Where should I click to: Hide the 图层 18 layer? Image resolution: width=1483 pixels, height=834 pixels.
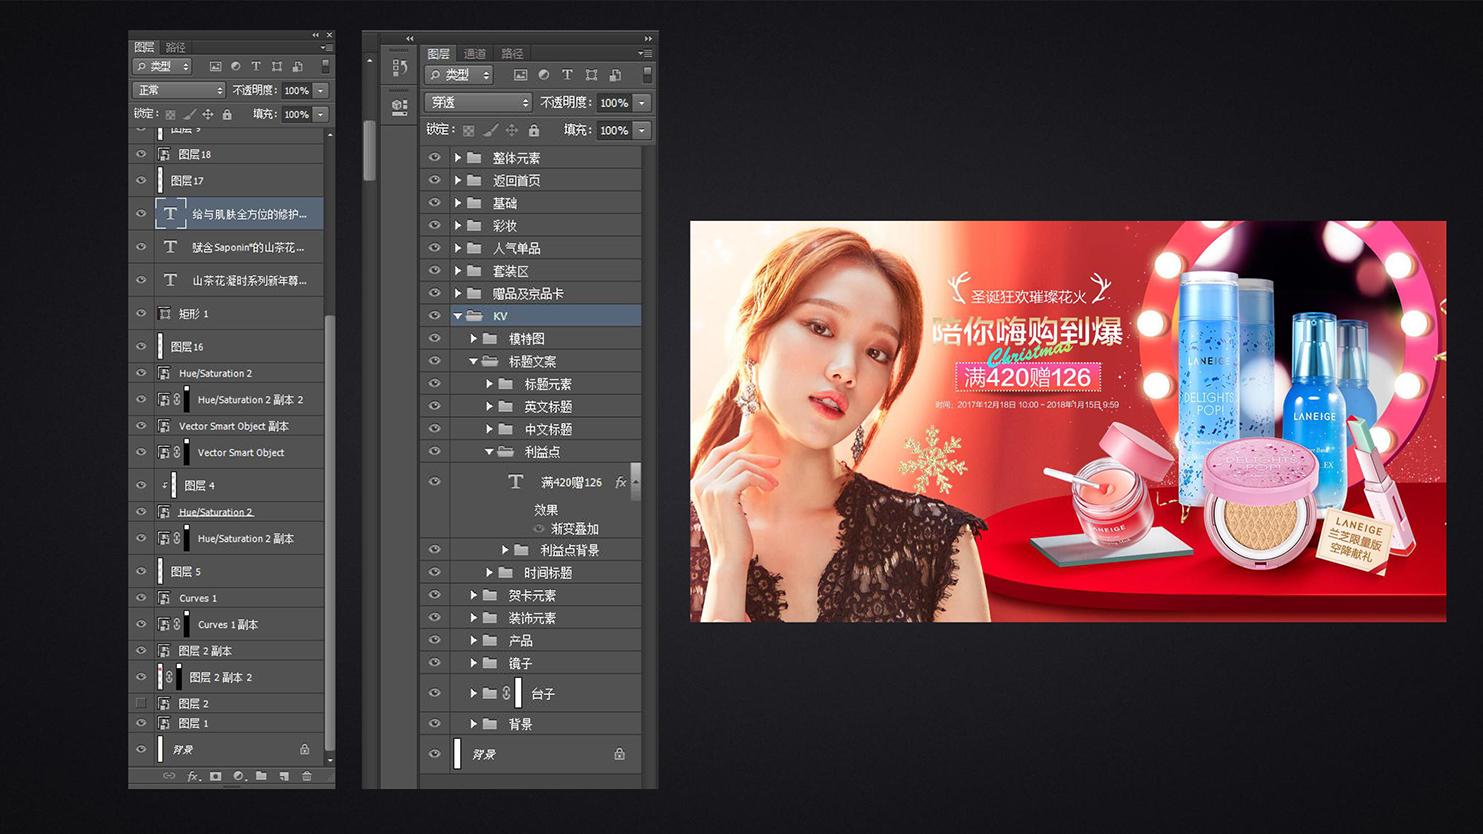[x=141, y=154]
